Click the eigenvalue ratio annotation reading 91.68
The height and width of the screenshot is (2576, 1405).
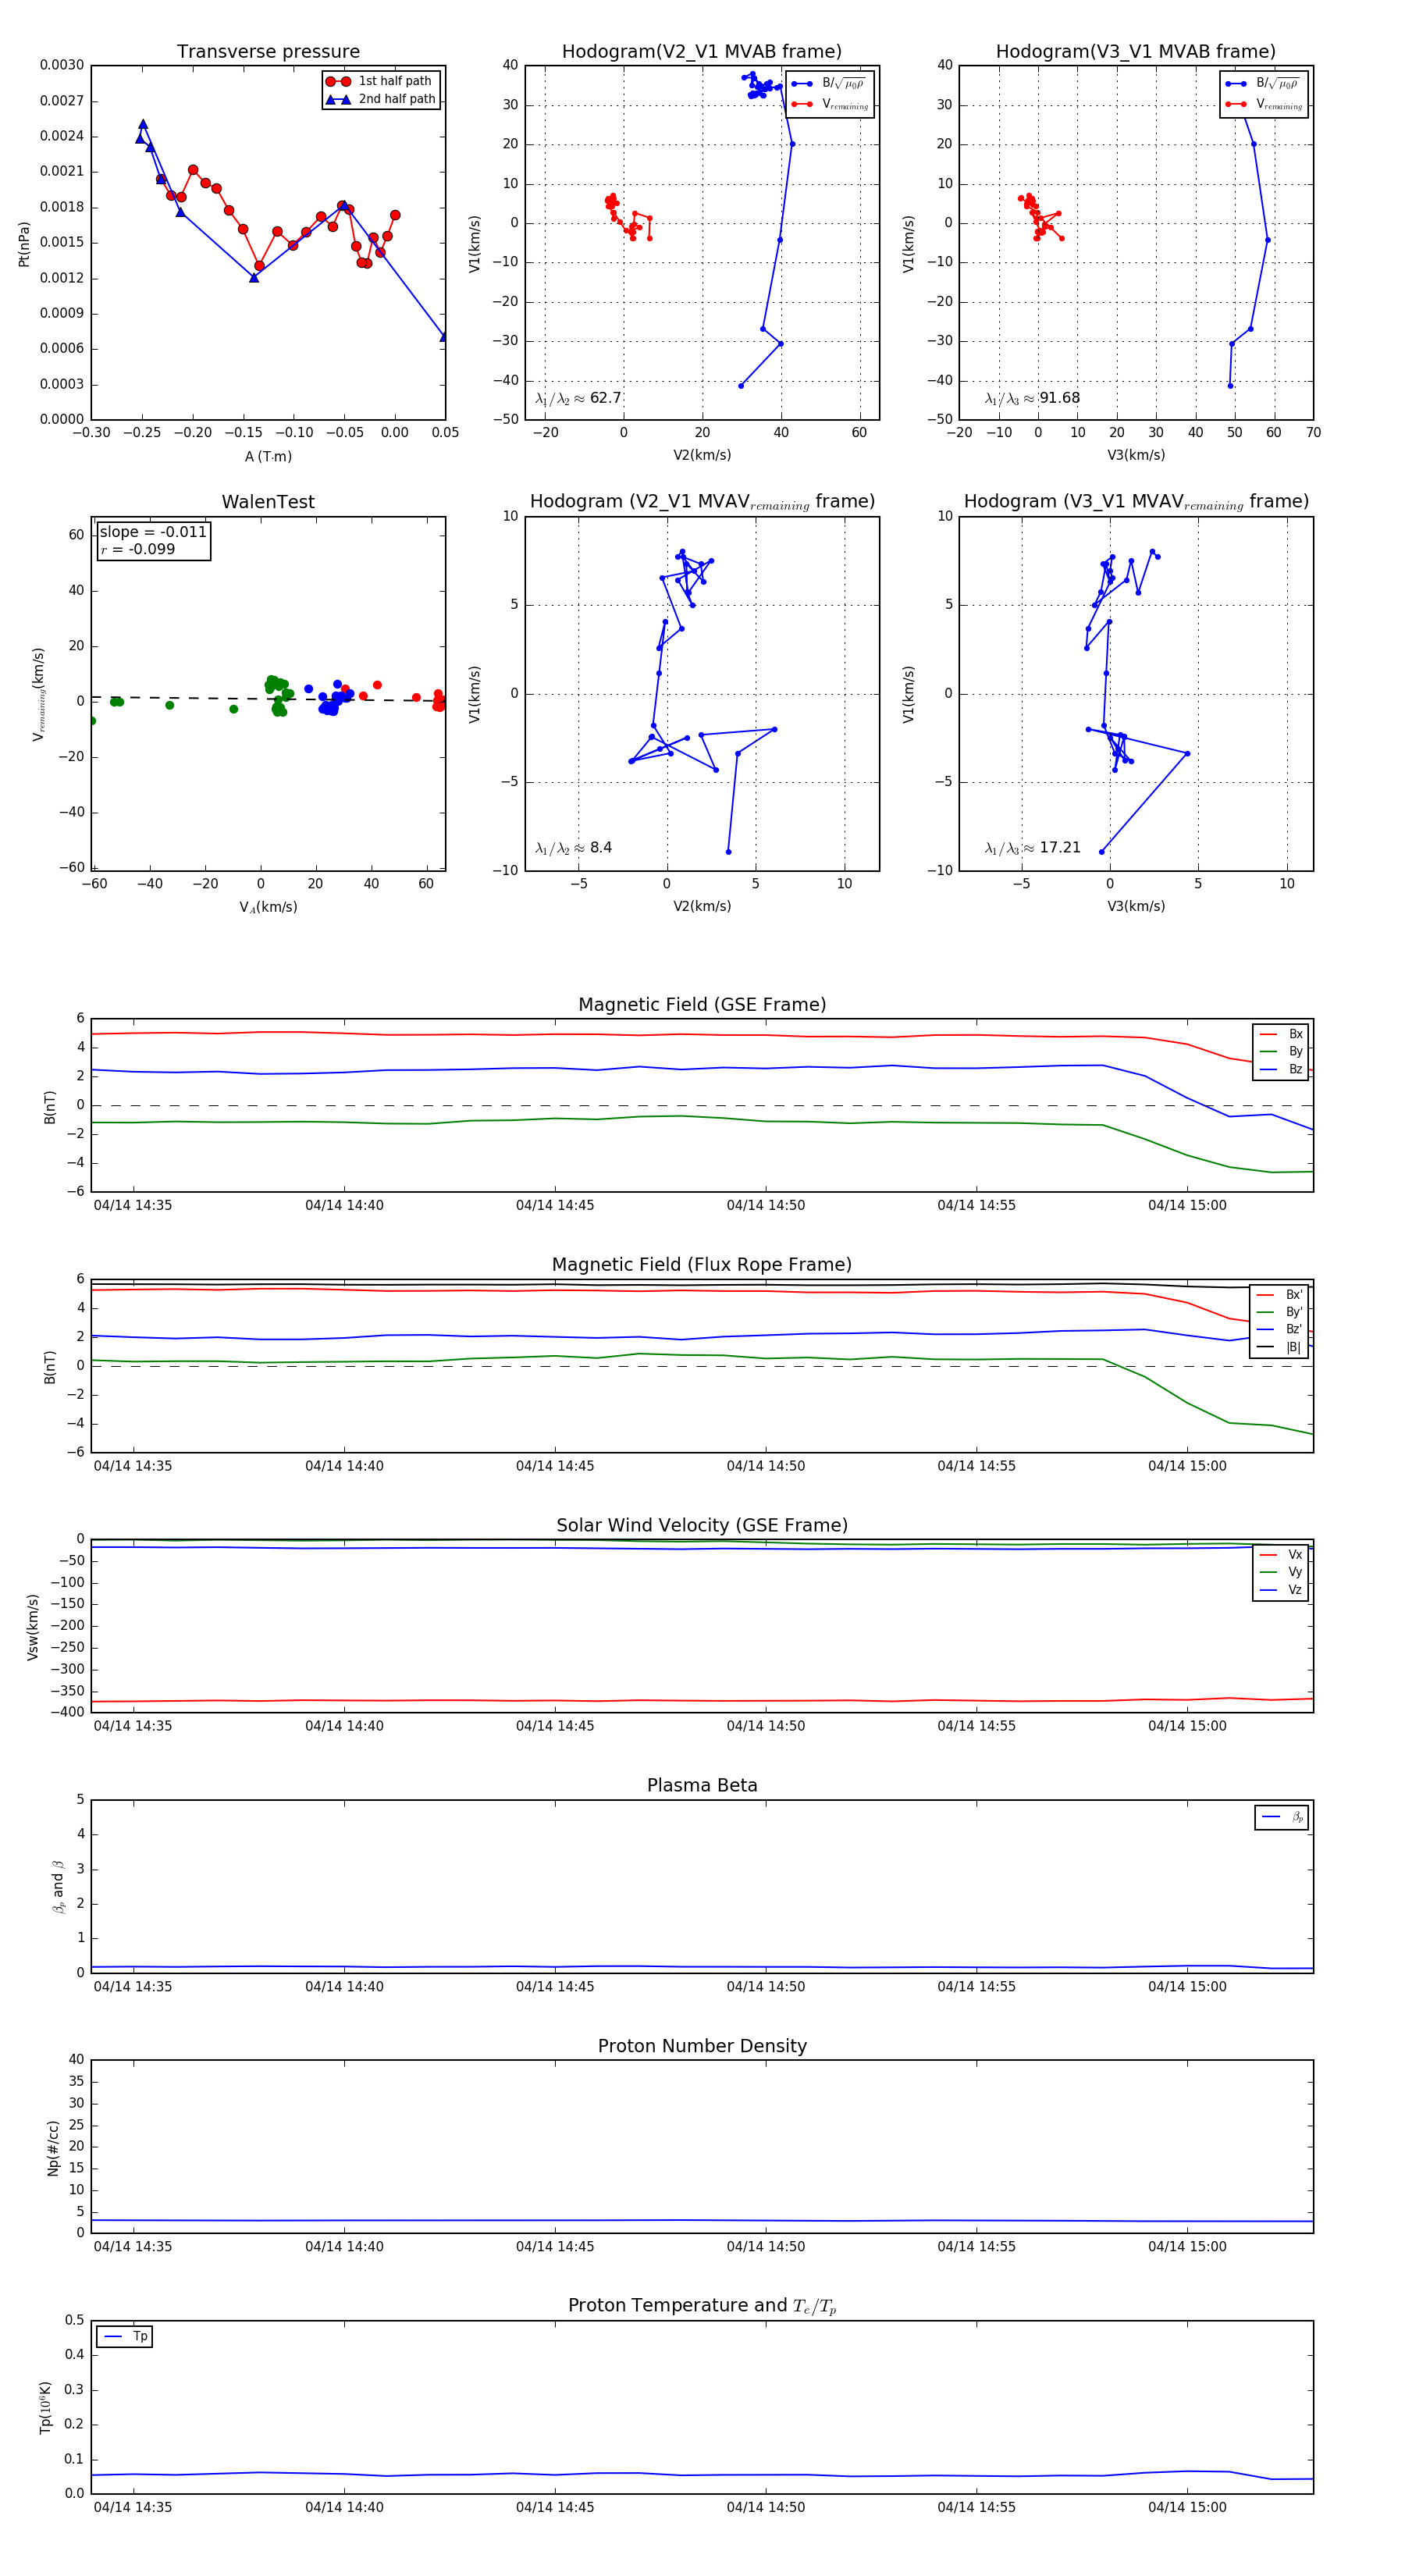click(1032, 398)
